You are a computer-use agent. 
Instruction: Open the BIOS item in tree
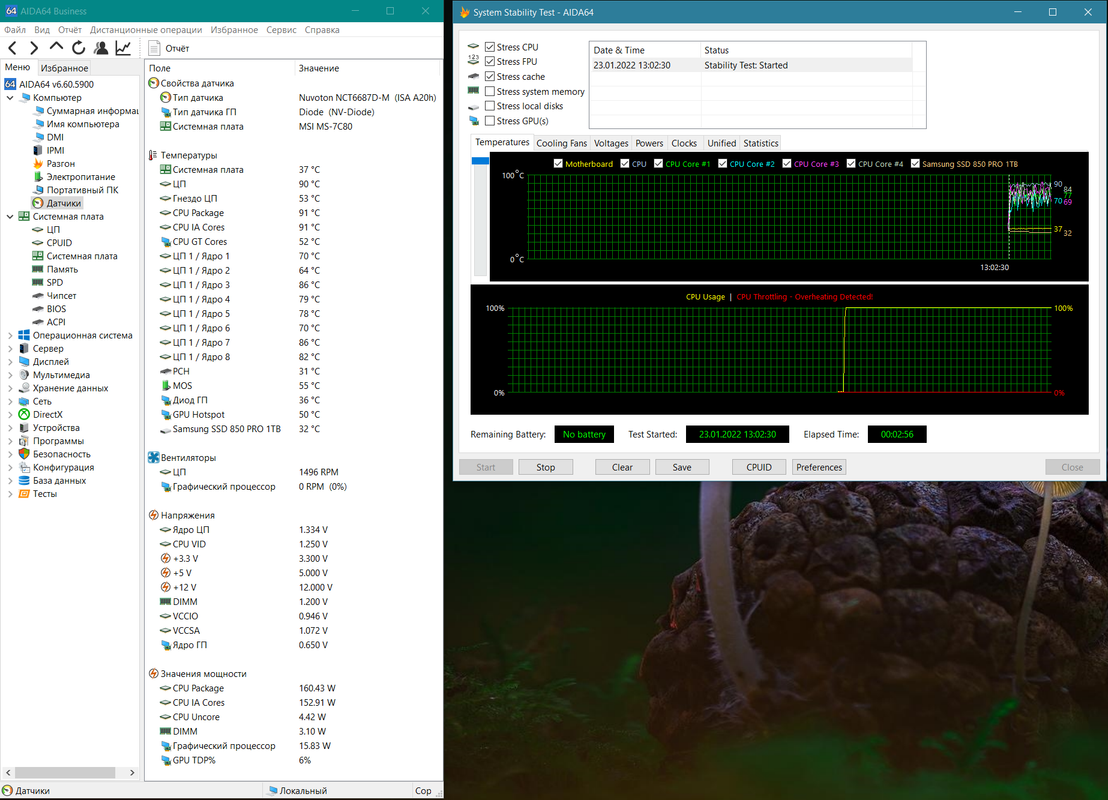pos(49,309)
